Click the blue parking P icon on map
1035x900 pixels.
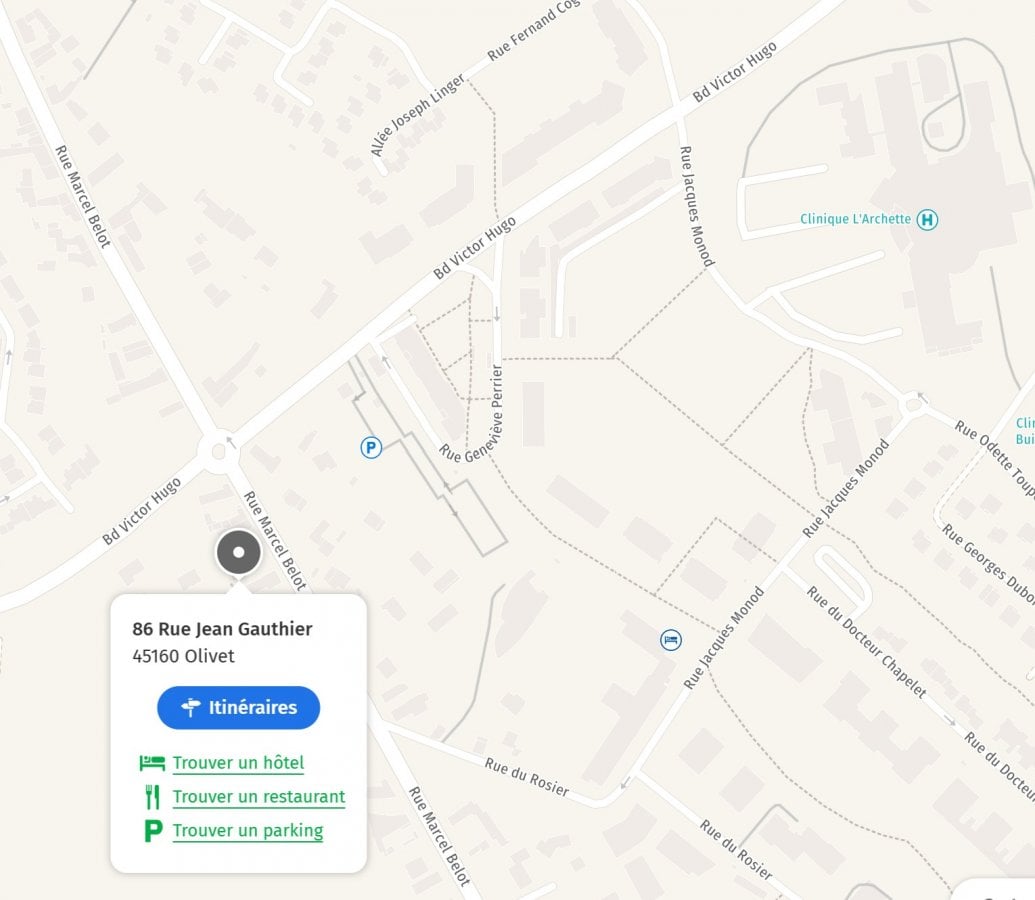coord(371,448)
